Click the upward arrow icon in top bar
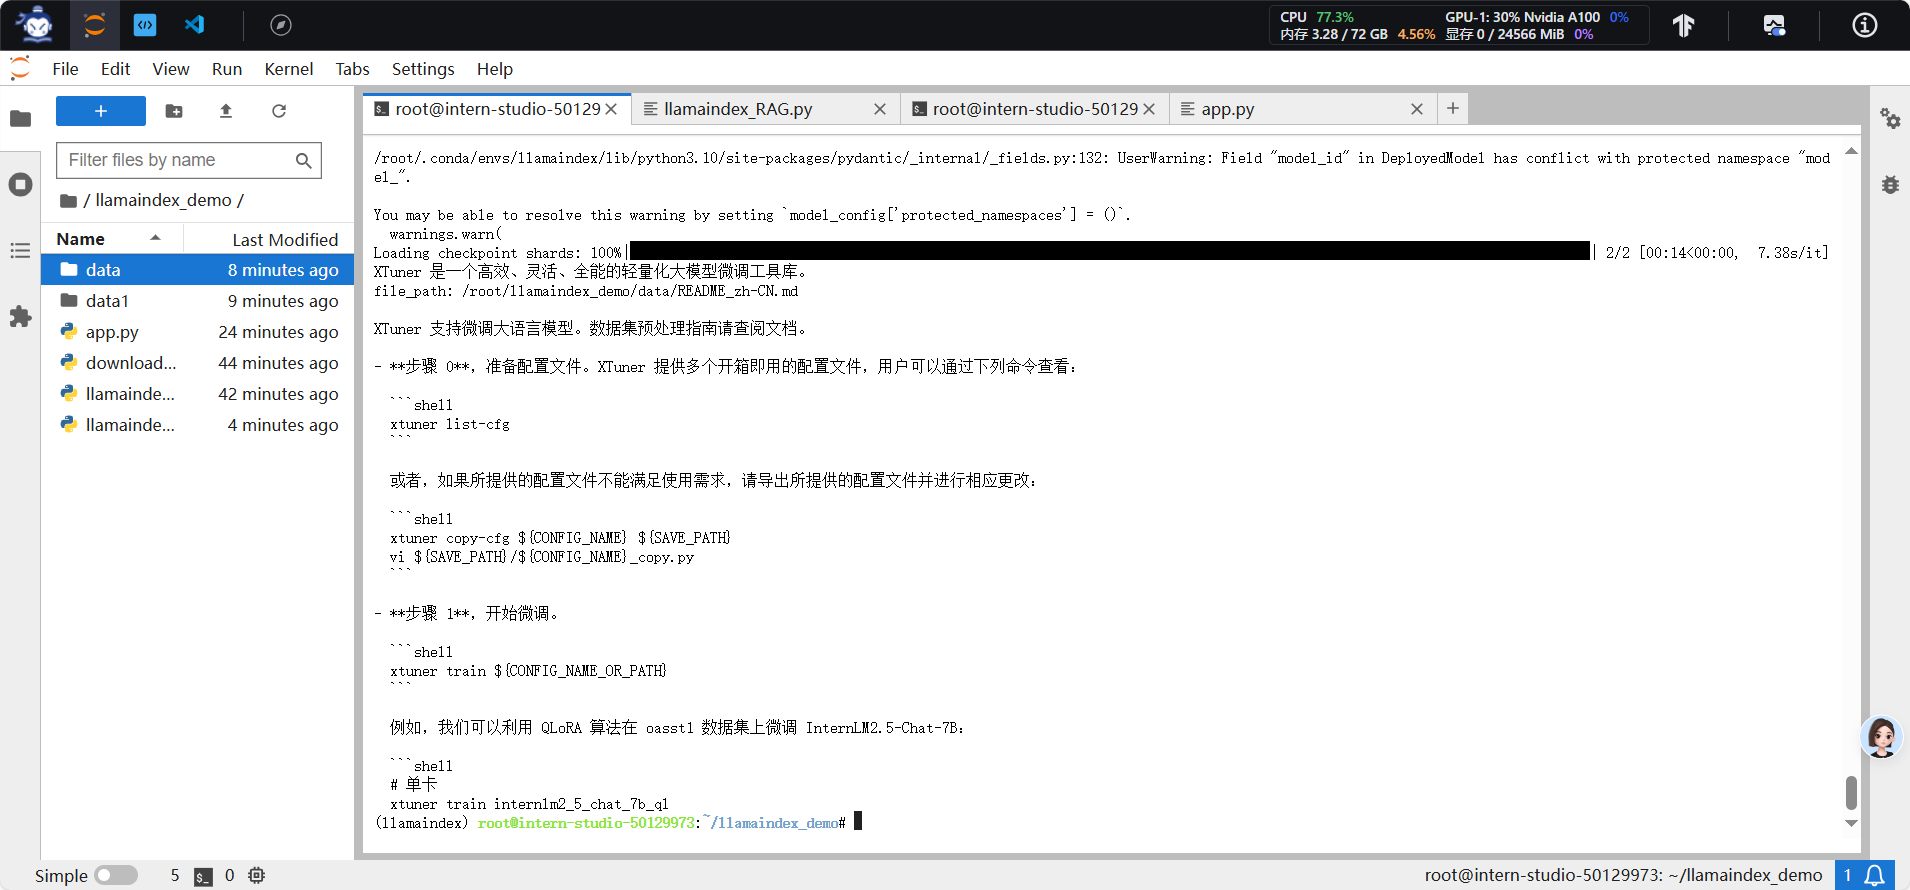Screen dimensions: 1910x890 click(1684, 25)
